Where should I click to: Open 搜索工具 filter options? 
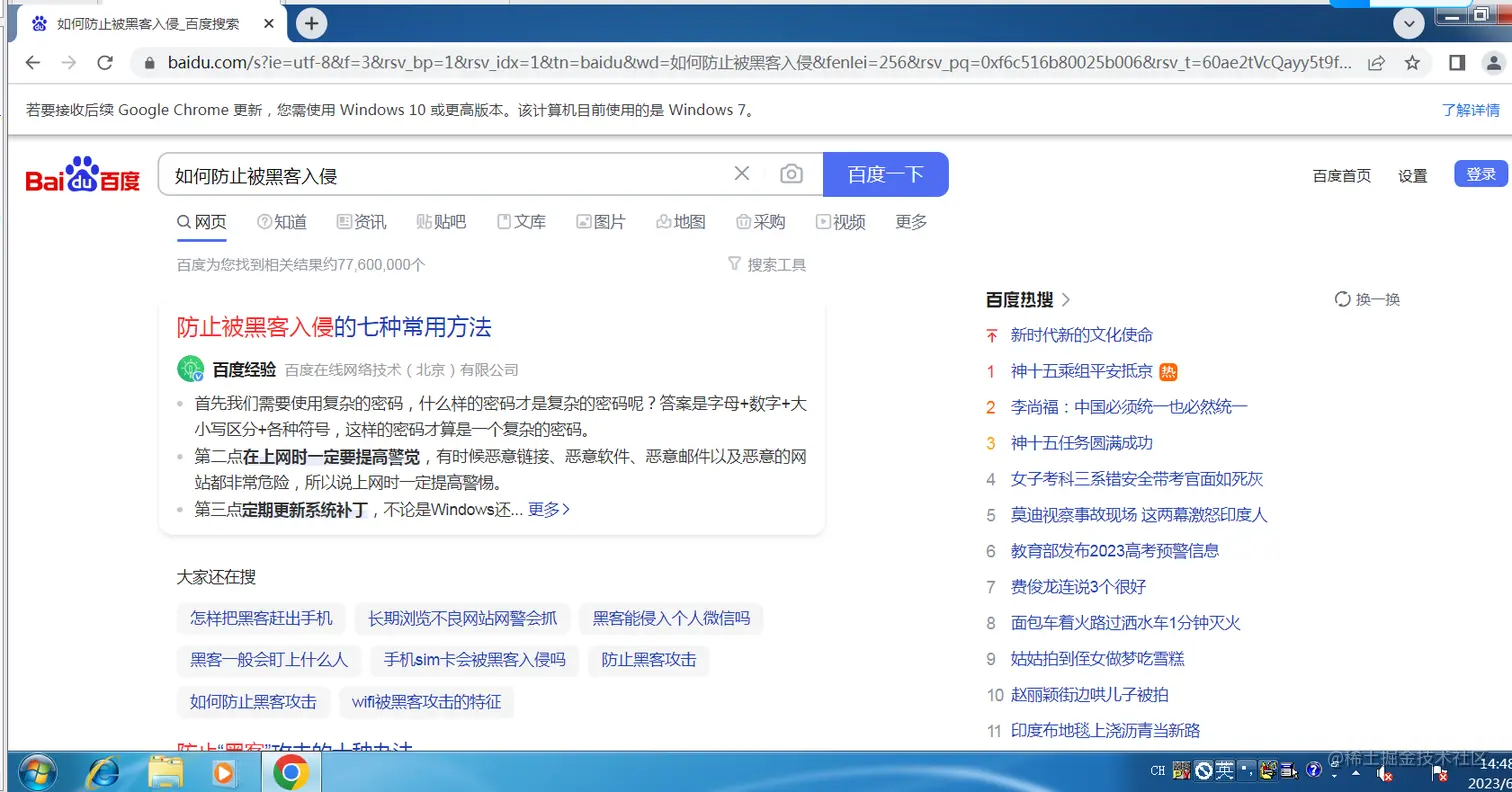766,265
